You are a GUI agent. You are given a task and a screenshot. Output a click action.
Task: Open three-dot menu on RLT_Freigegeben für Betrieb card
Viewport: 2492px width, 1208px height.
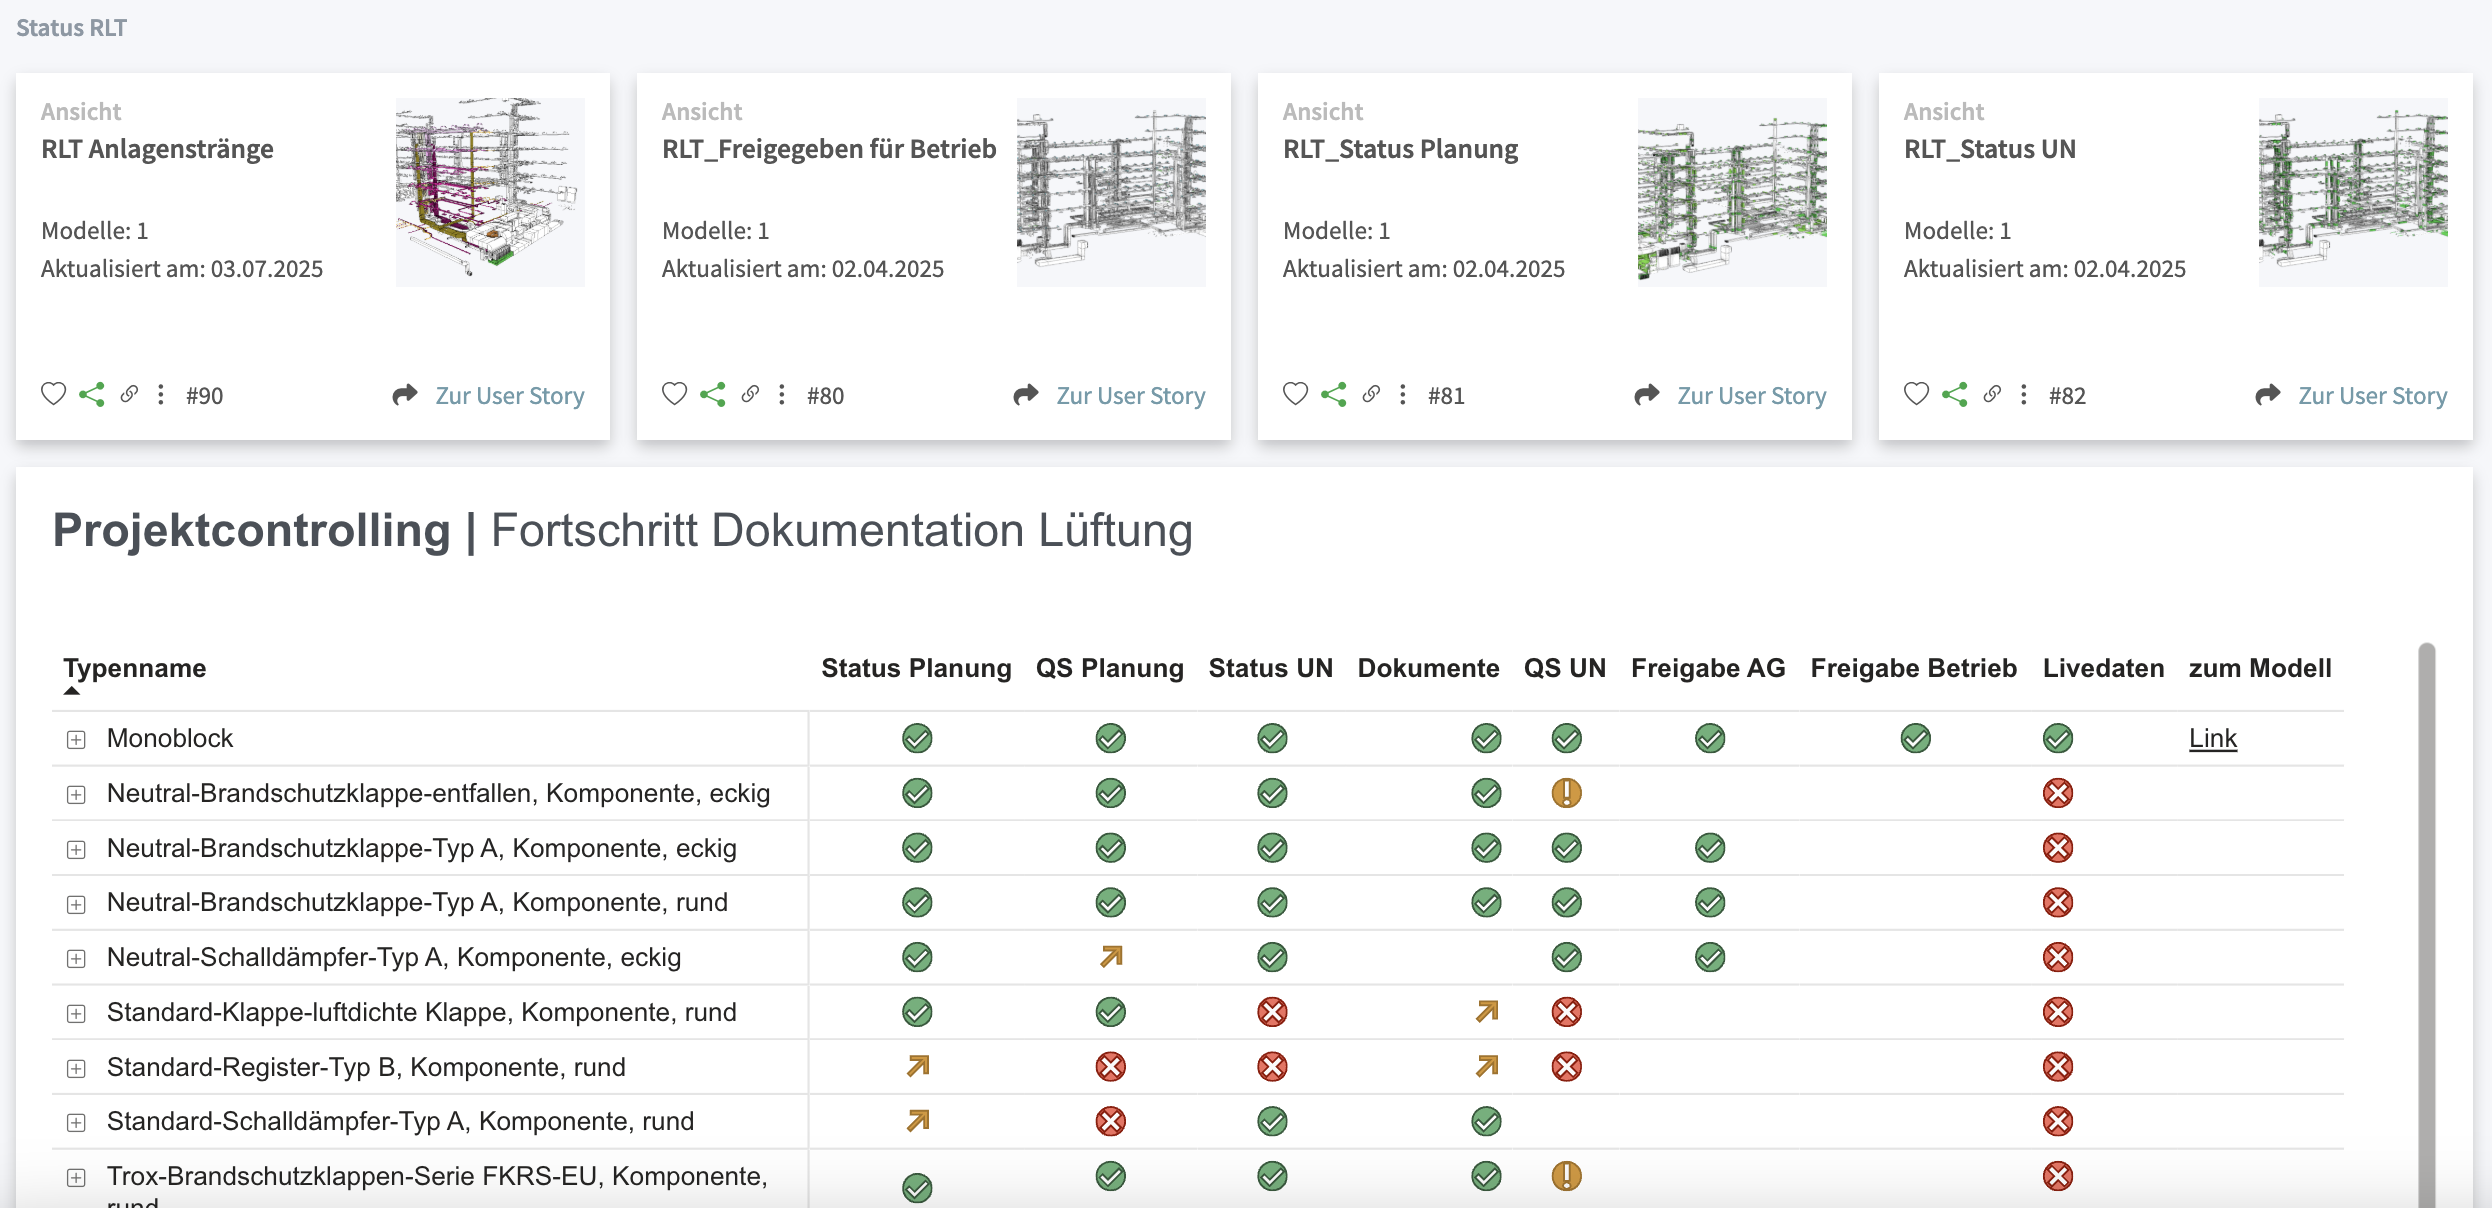pyautogui.click(x=782, y=394)
